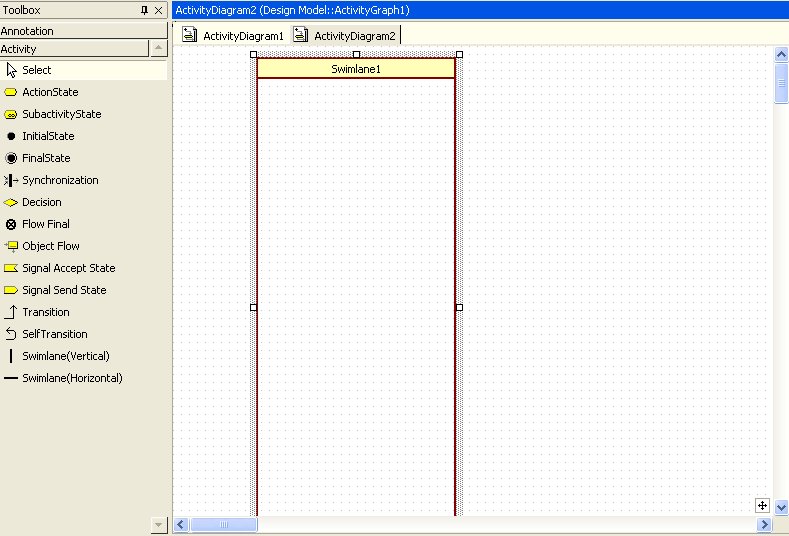Open the Annotation toolbox category

pos(83,31)
